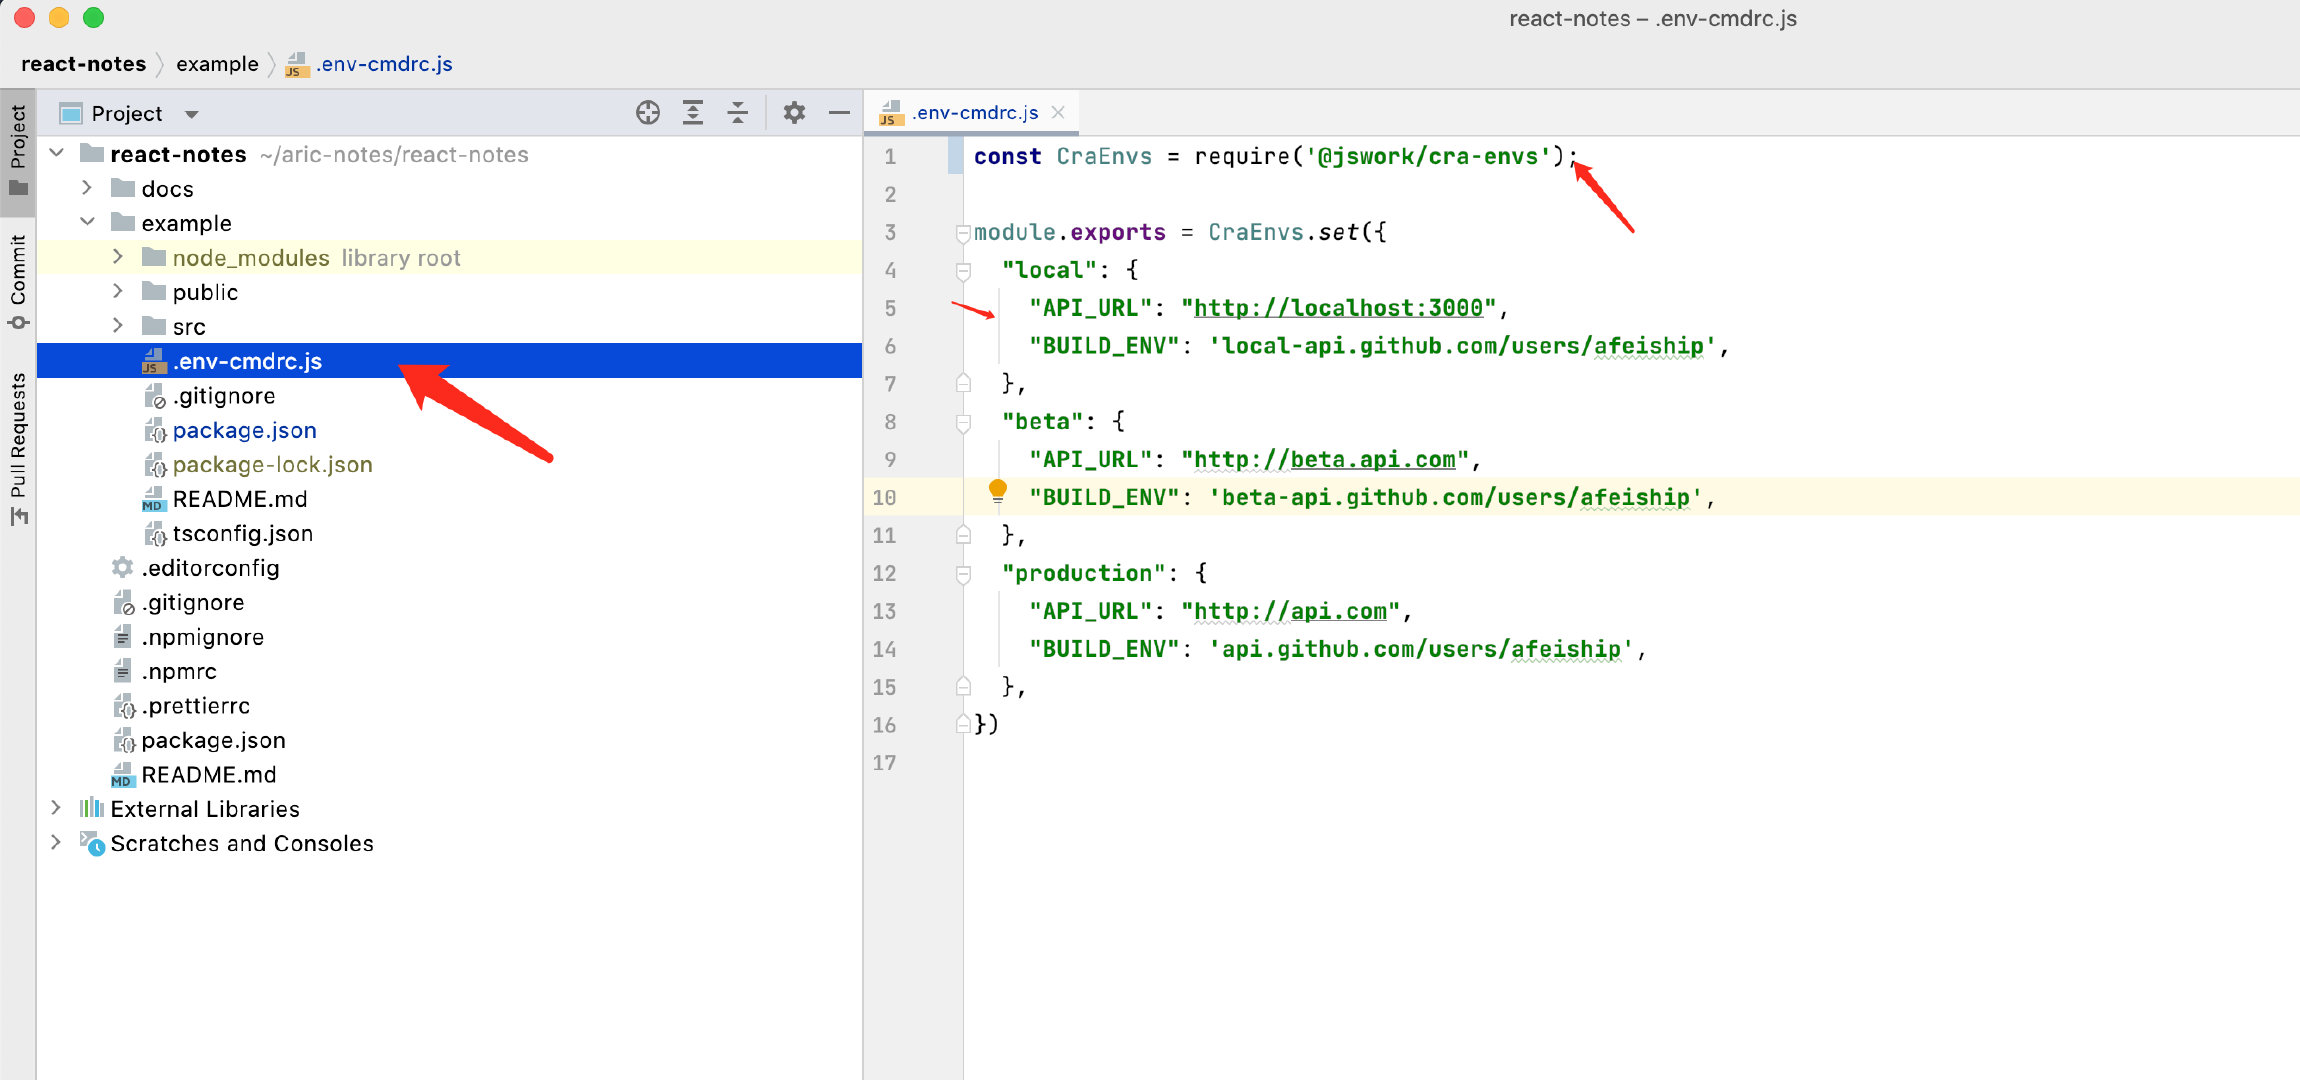Click example in the breadcrumb
The height and width of the screenshot is (1080, 2300).
(x=217, y=64)
